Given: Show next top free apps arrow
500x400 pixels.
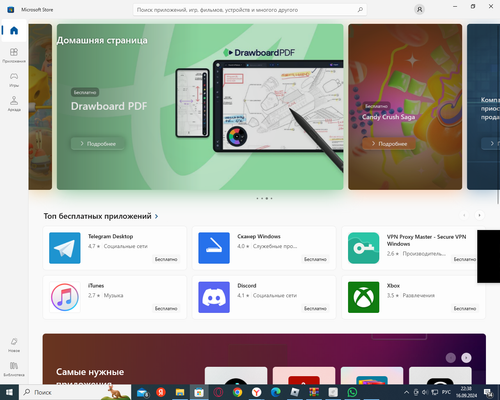Looking at the screenshot, I should (x=479, y=215).
